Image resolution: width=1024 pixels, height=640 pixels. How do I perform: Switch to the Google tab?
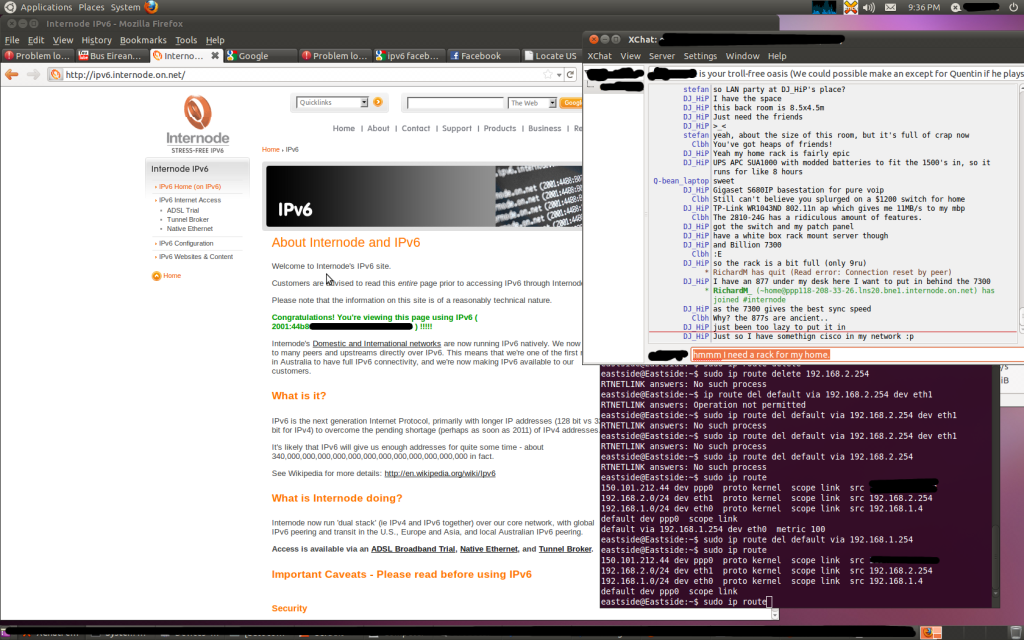coord(261,56)
